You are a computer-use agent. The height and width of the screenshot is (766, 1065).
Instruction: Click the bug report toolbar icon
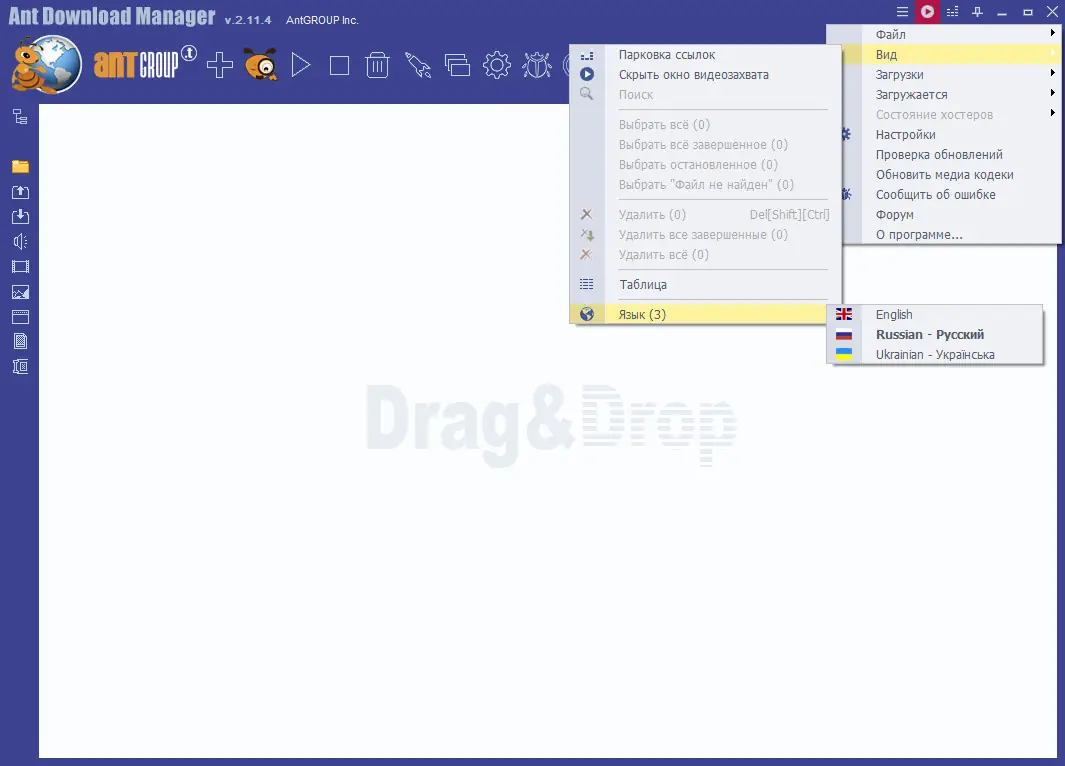(x=537, y=64)
